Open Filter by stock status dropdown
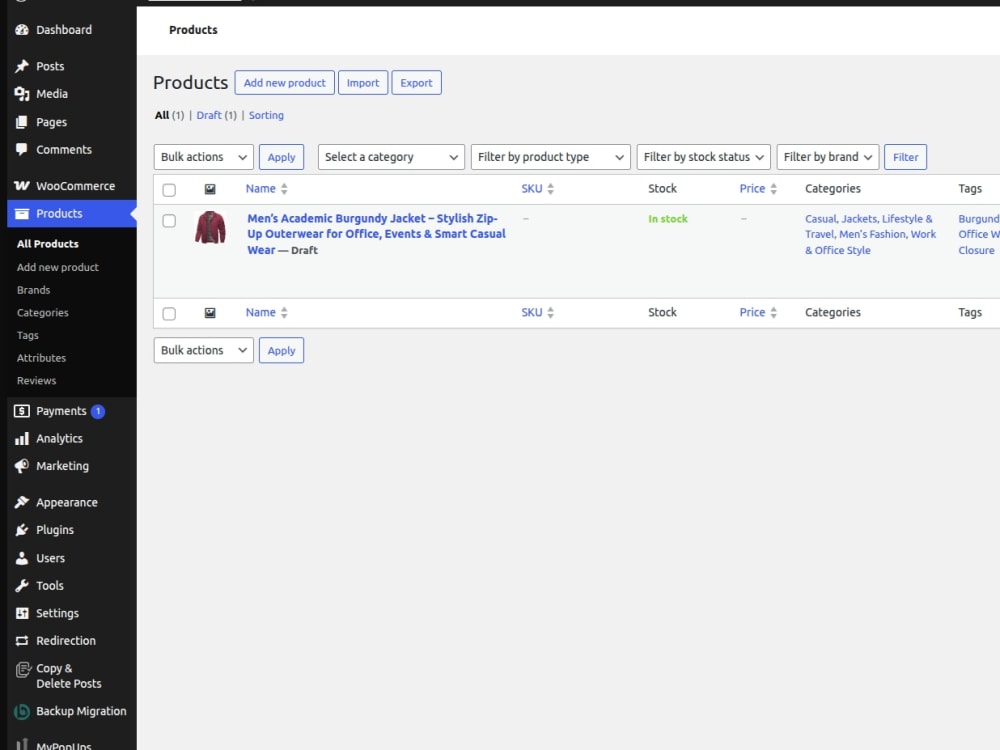 (703, 157)
